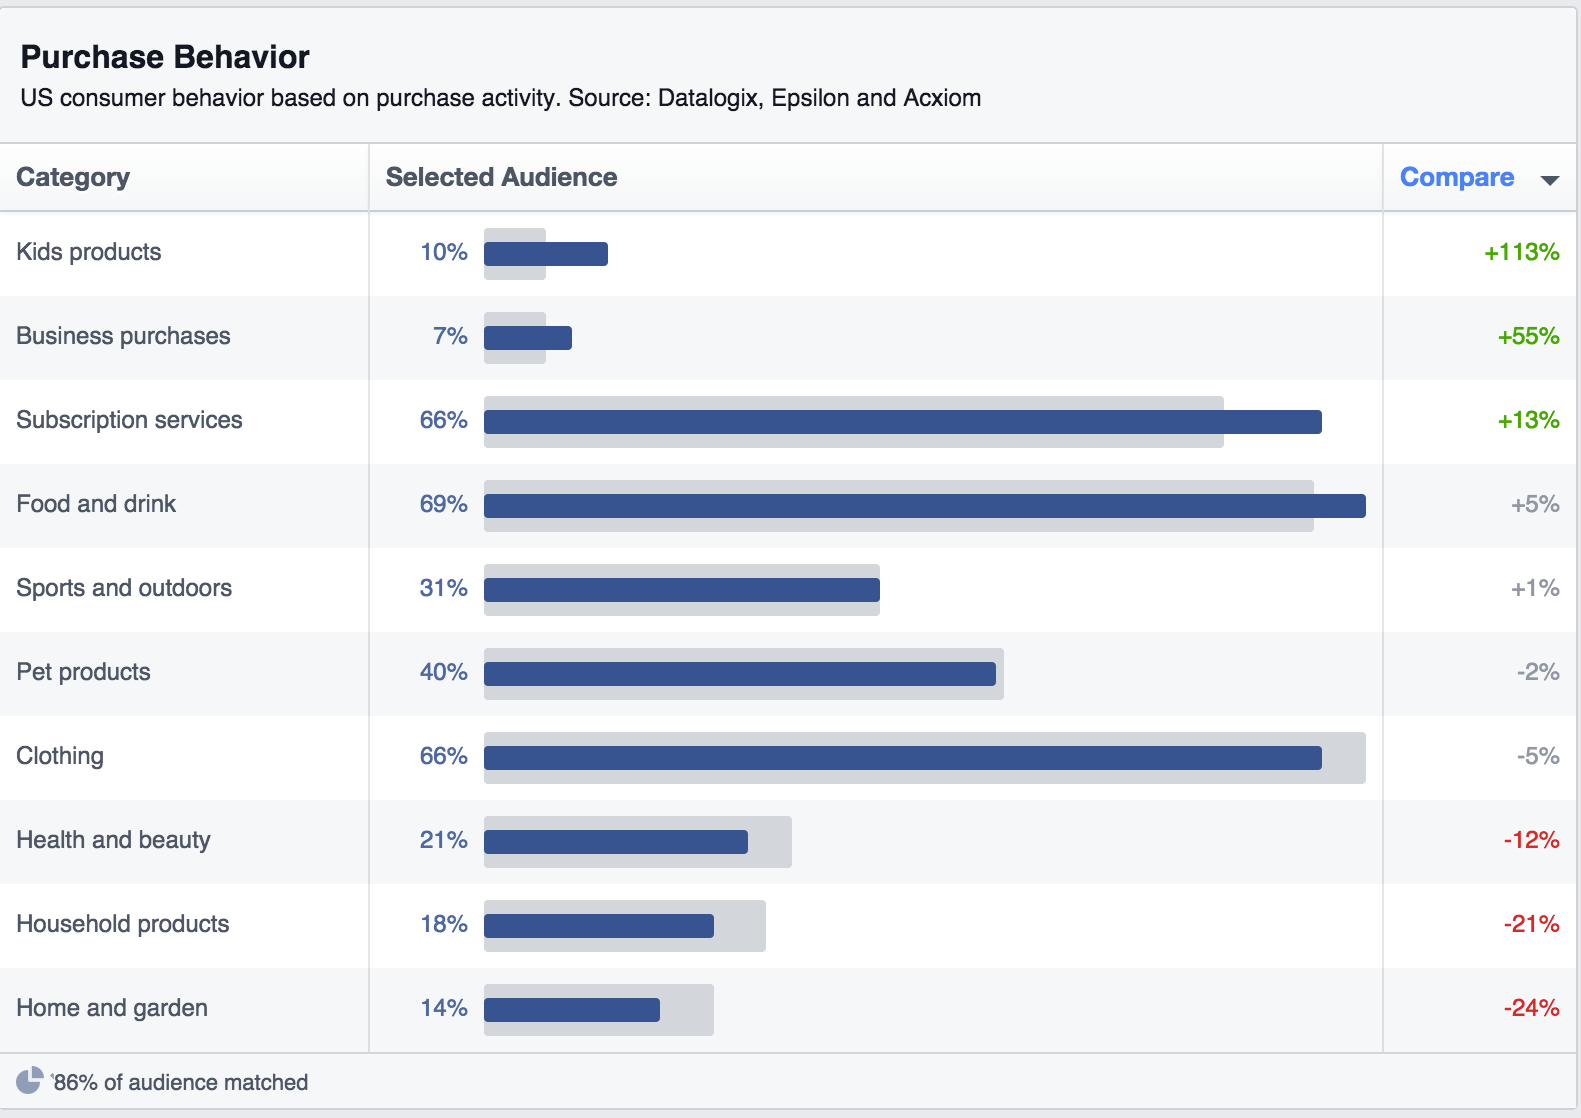Select the Kids products category row
Image resolution: width=1581 pixels, height=1118 pixels.
(88, 252)
